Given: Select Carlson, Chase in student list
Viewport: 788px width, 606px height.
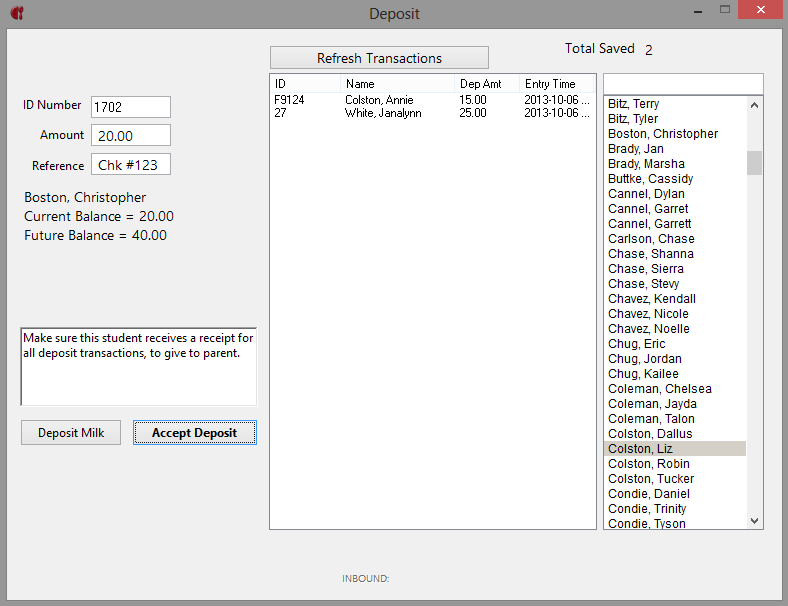Looking at the screenshot, I should pyautogui.click(x=674, y=239).
